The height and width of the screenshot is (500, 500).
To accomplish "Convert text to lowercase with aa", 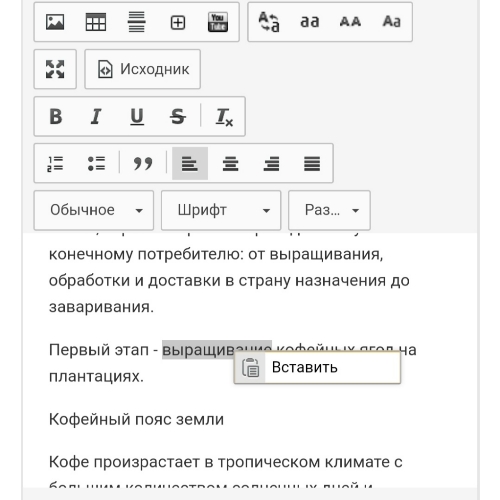I will click(x=310, y=22).
